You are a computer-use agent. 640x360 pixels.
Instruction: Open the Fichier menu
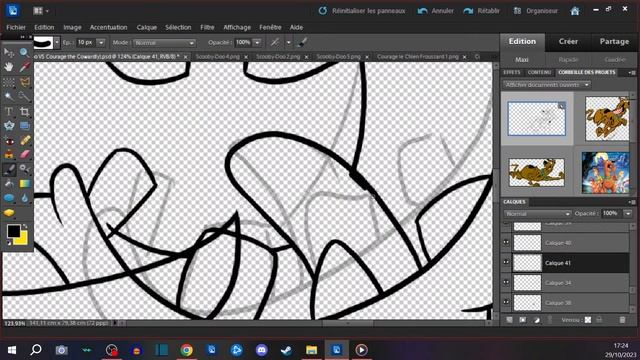point(16,27)
